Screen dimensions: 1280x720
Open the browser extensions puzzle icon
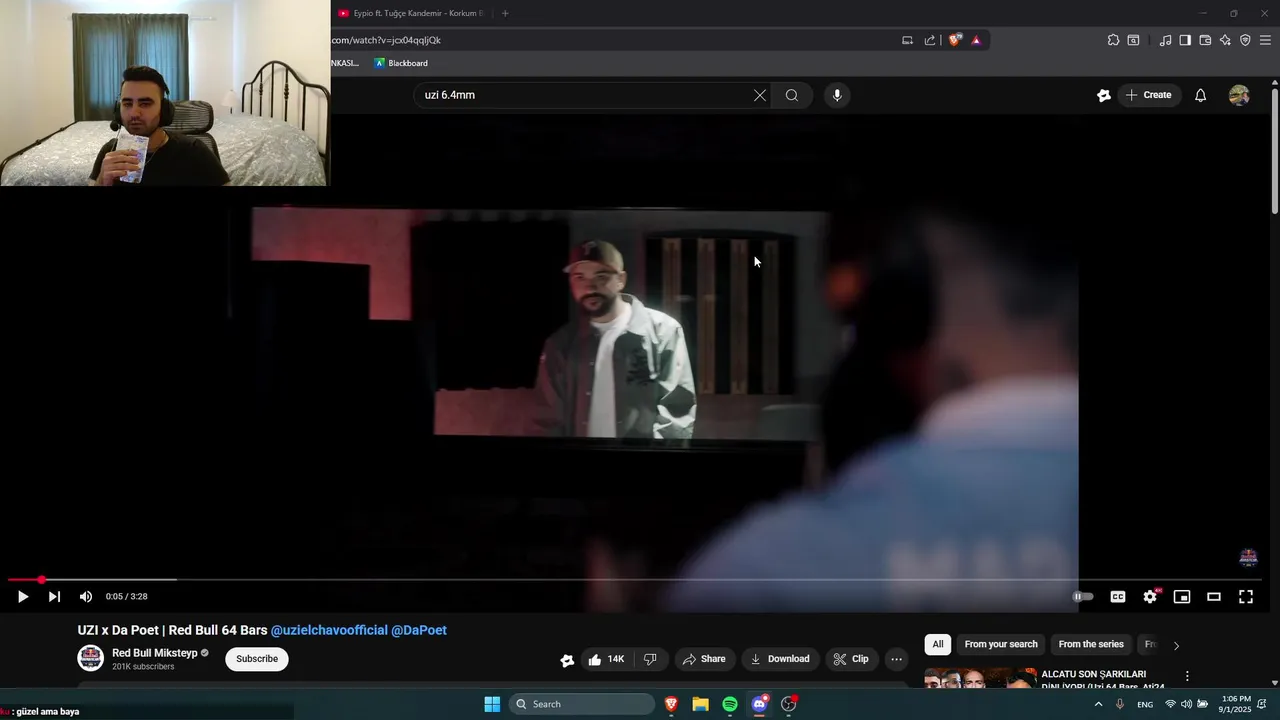coord(1113,40)
